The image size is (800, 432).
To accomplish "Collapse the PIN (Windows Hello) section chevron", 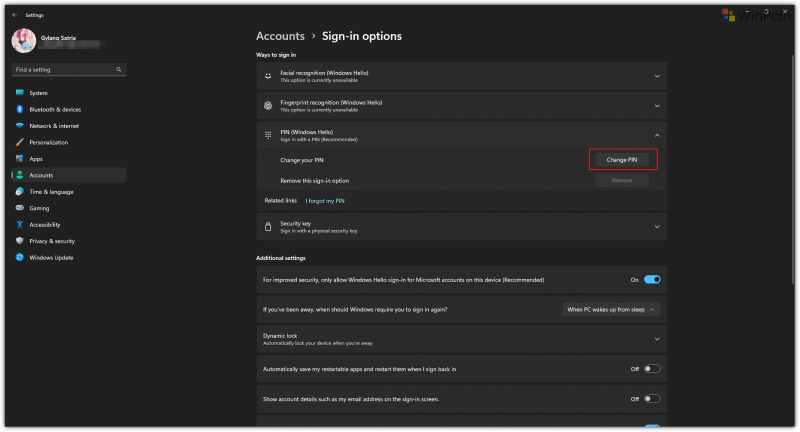I will [x=657, y=135].
